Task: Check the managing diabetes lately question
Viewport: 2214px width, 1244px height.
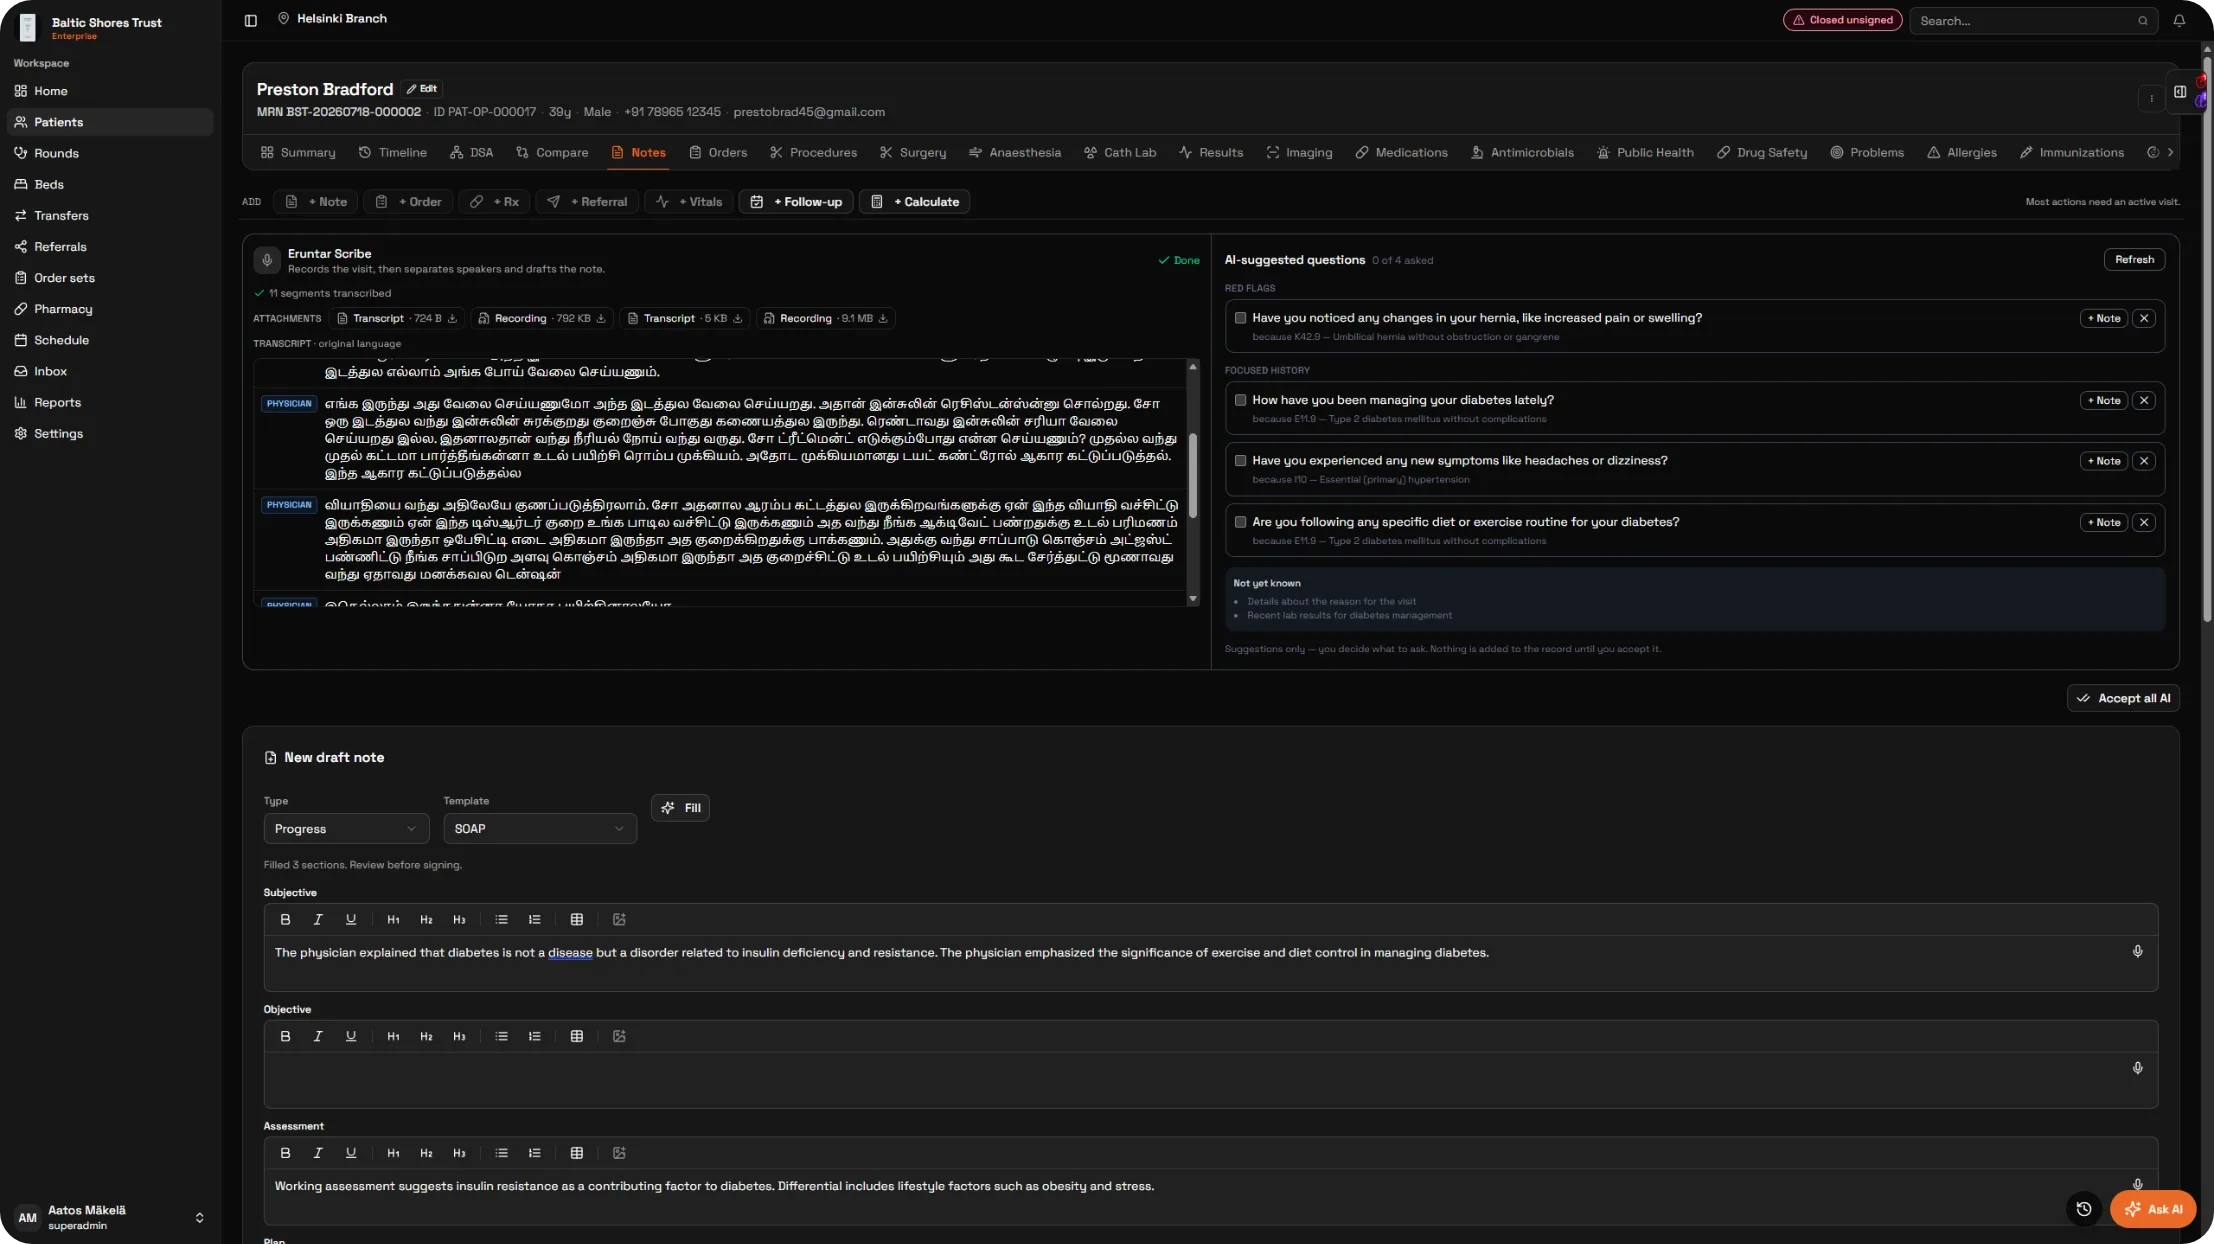Action: 1240,400
